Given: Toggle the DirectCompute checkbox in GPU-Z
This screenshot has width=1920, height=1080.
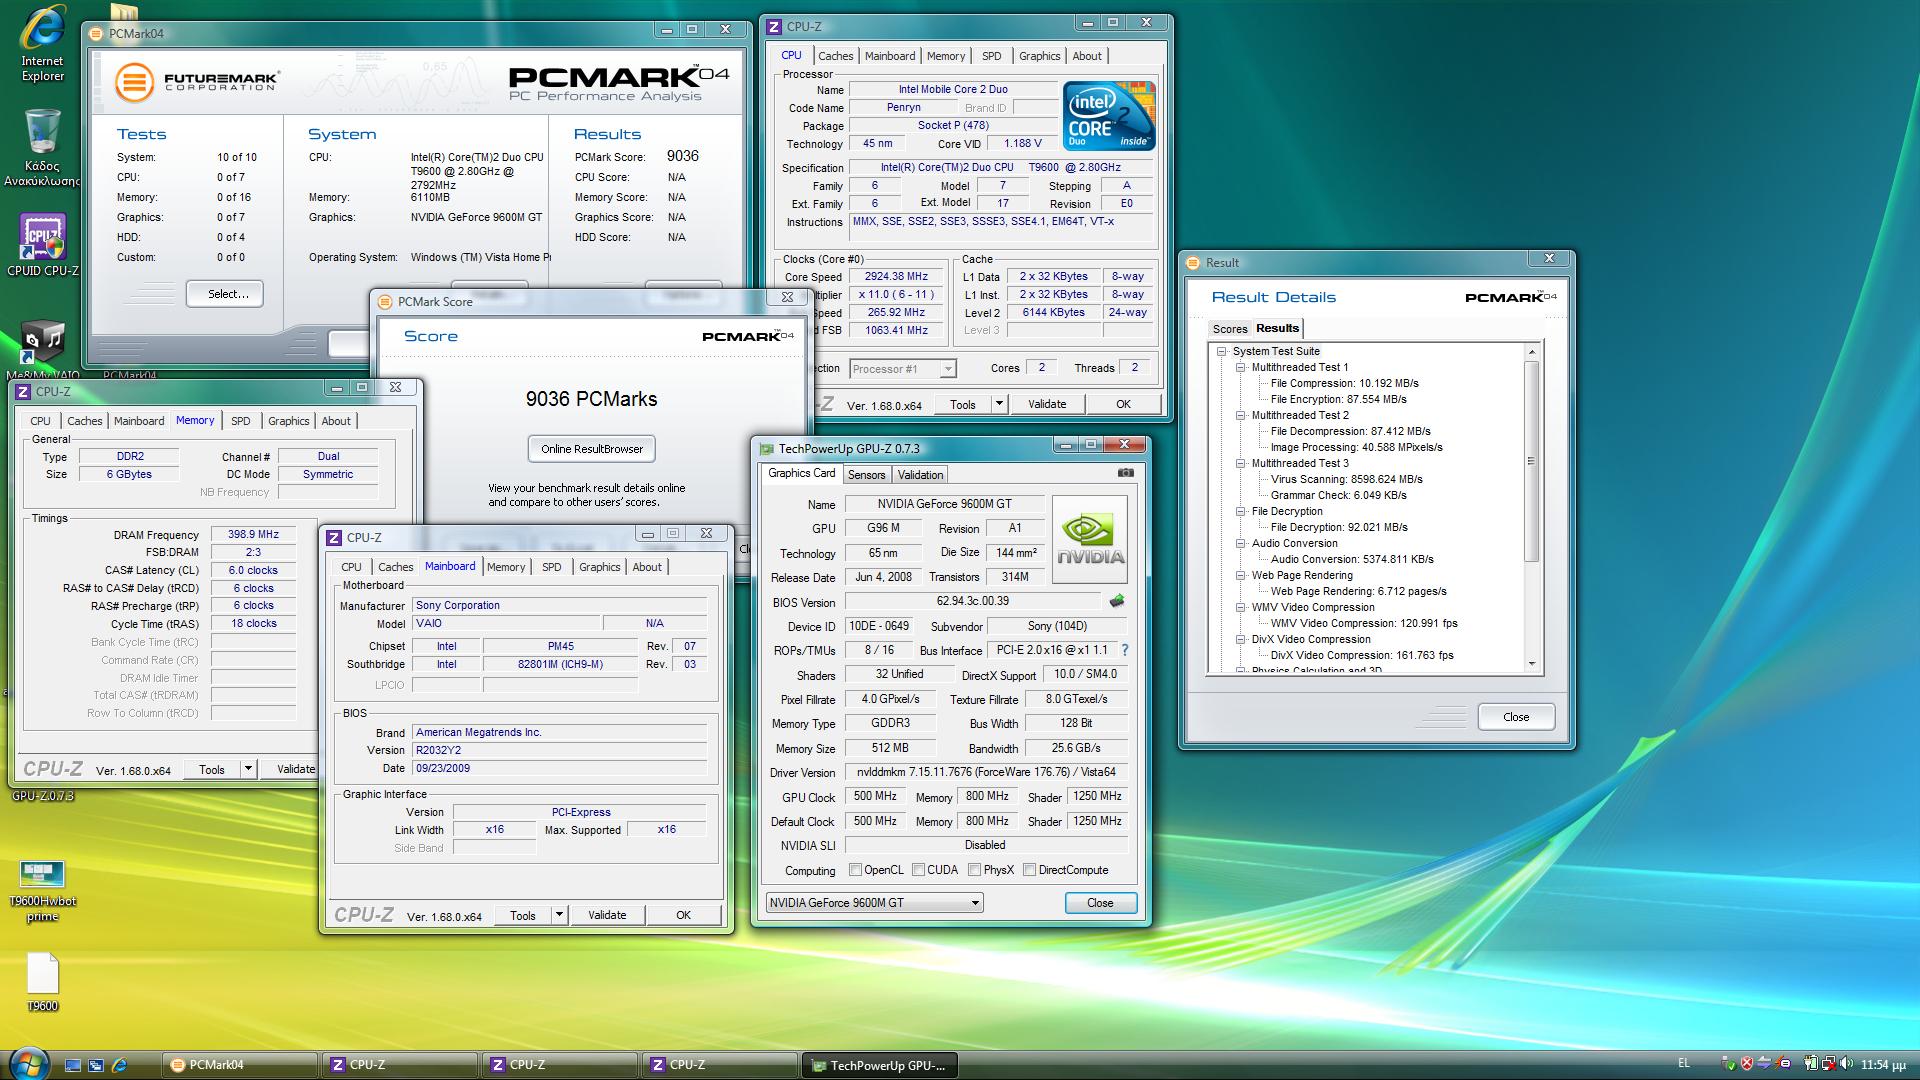Looking at the screenshot, I should 1029,870.
